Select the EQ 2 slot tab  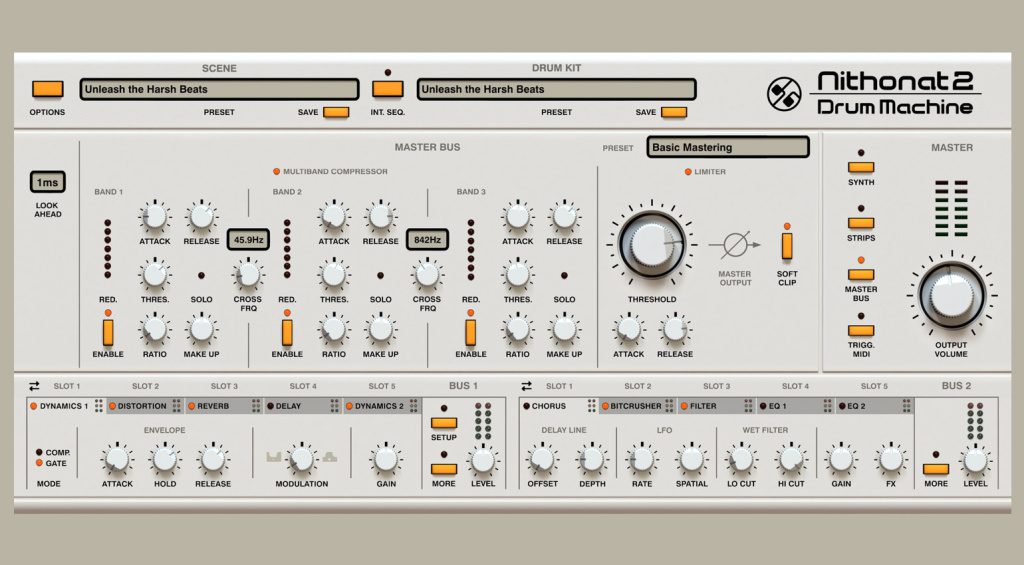tap(874, 406)
